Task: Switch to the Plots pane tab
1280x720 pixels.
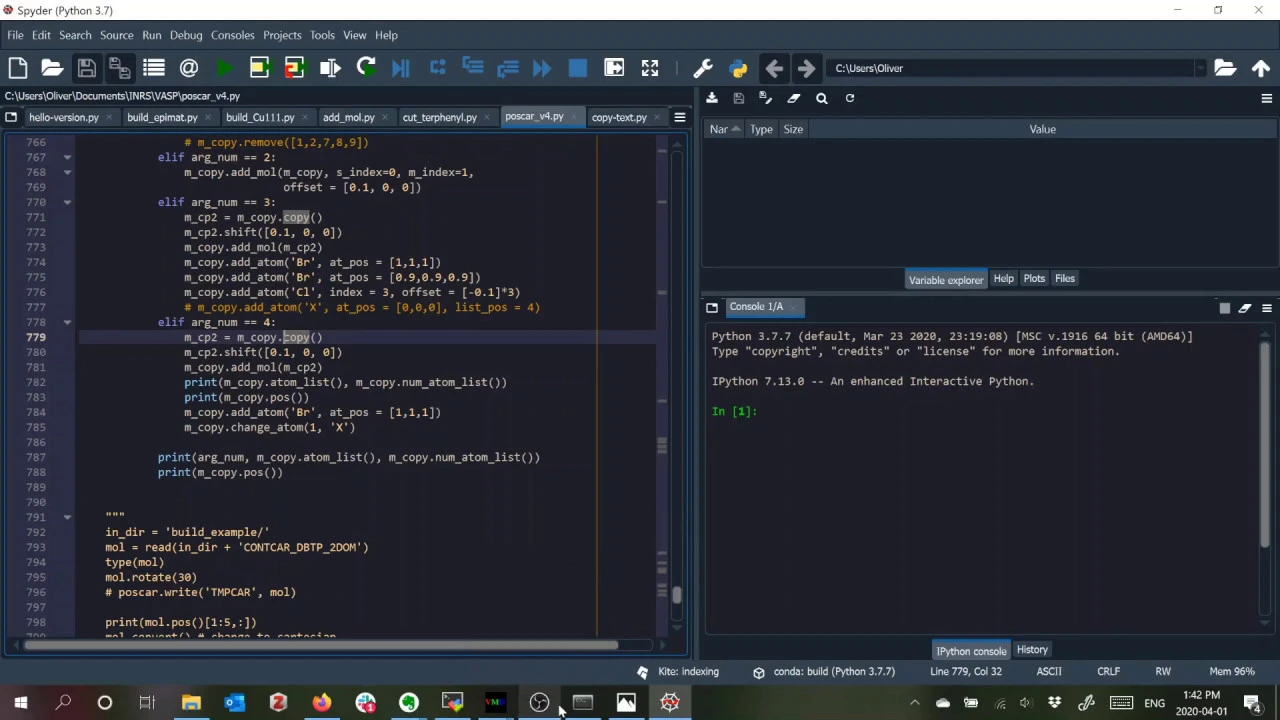Action: click(1034, 279)
